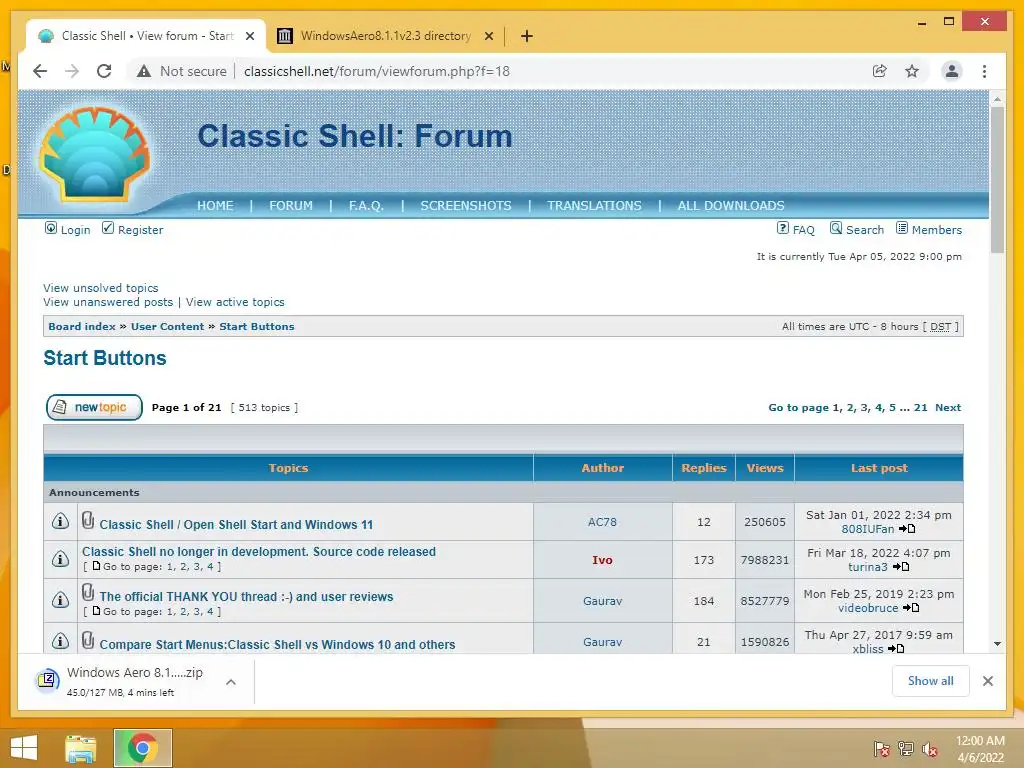
Task: Open the taskbar clock showing 12:00 AM
Action: pos(980,749)
